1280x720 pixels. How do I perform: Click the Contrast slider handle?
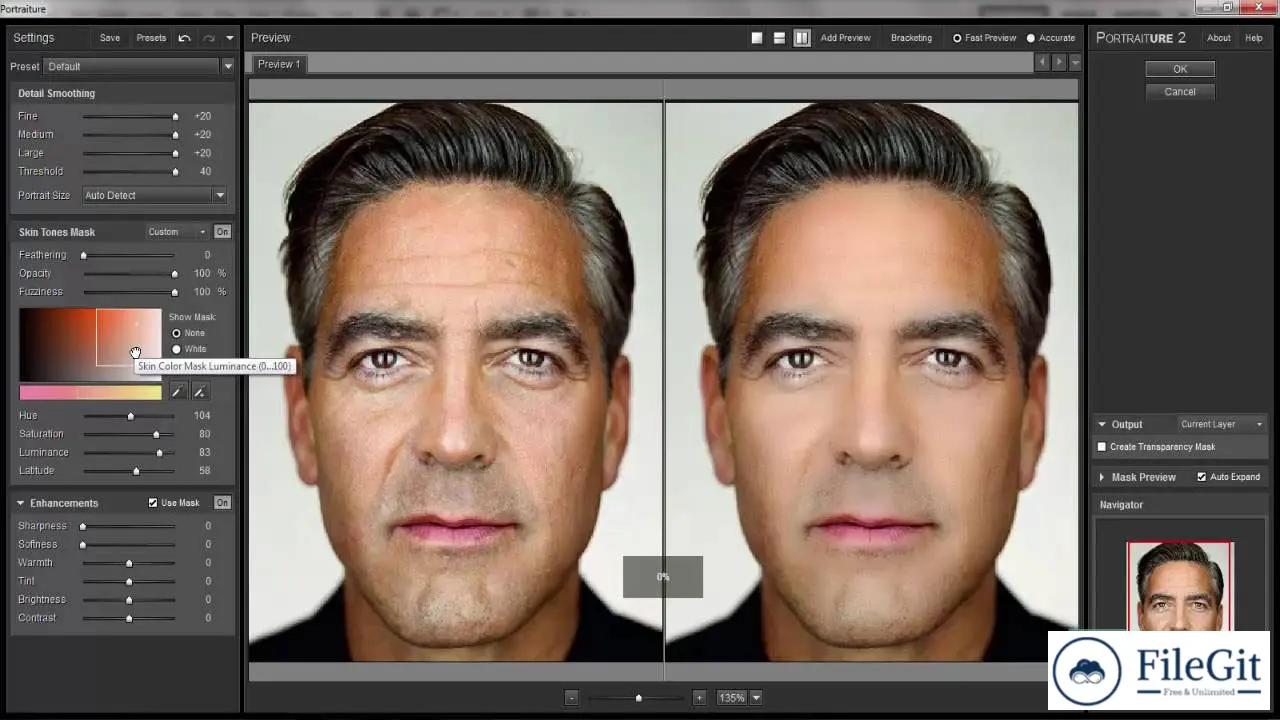click(x=129, y=618)
